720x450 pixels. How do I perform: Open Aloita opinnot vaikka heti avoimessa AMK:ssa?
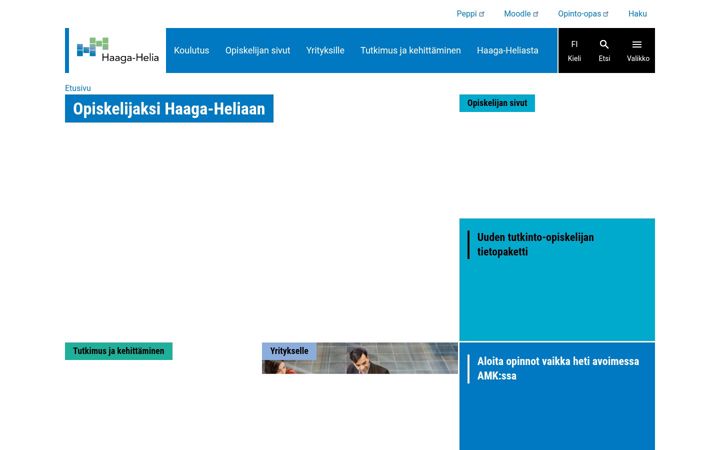557,396
